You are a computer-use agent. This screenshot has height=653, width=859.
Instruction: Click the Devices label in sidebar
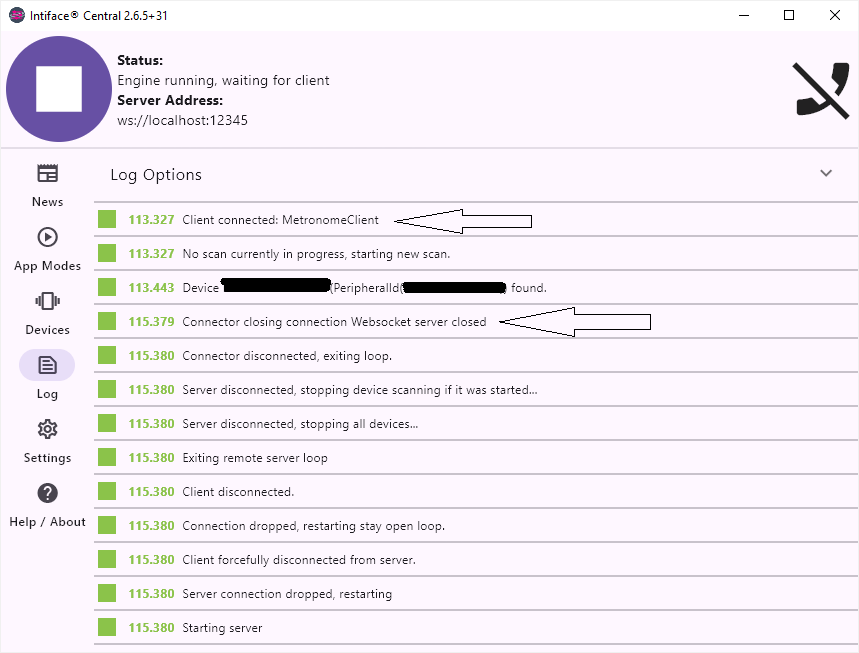(x=48, y=330)
